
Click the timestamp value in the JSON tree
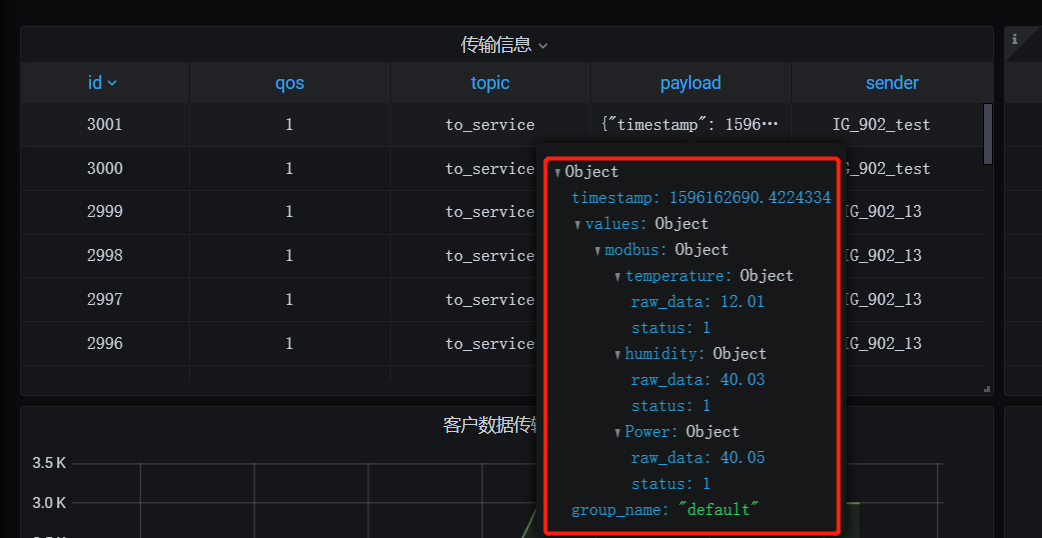[x=749, y=198]
